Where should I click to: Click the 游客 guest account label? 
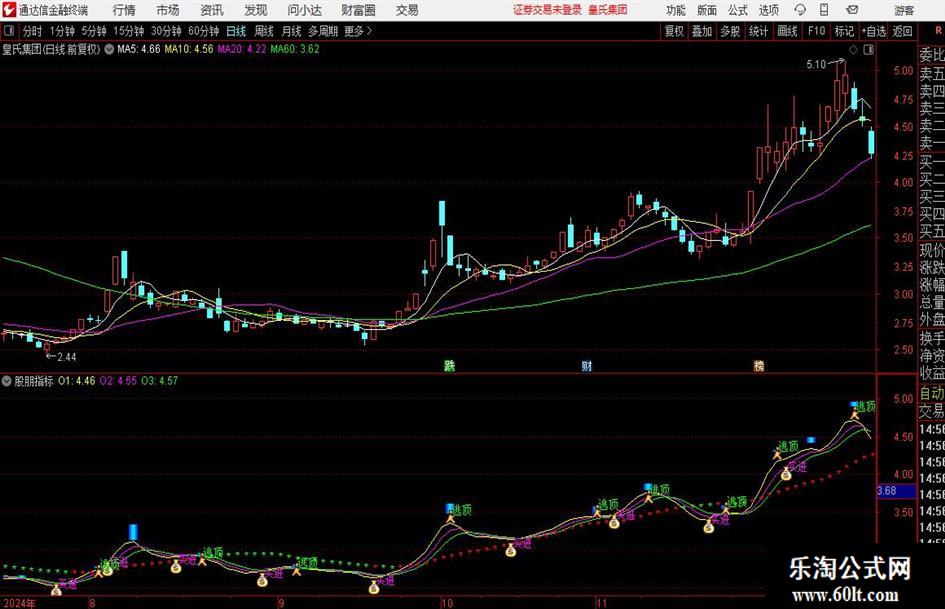903,10
